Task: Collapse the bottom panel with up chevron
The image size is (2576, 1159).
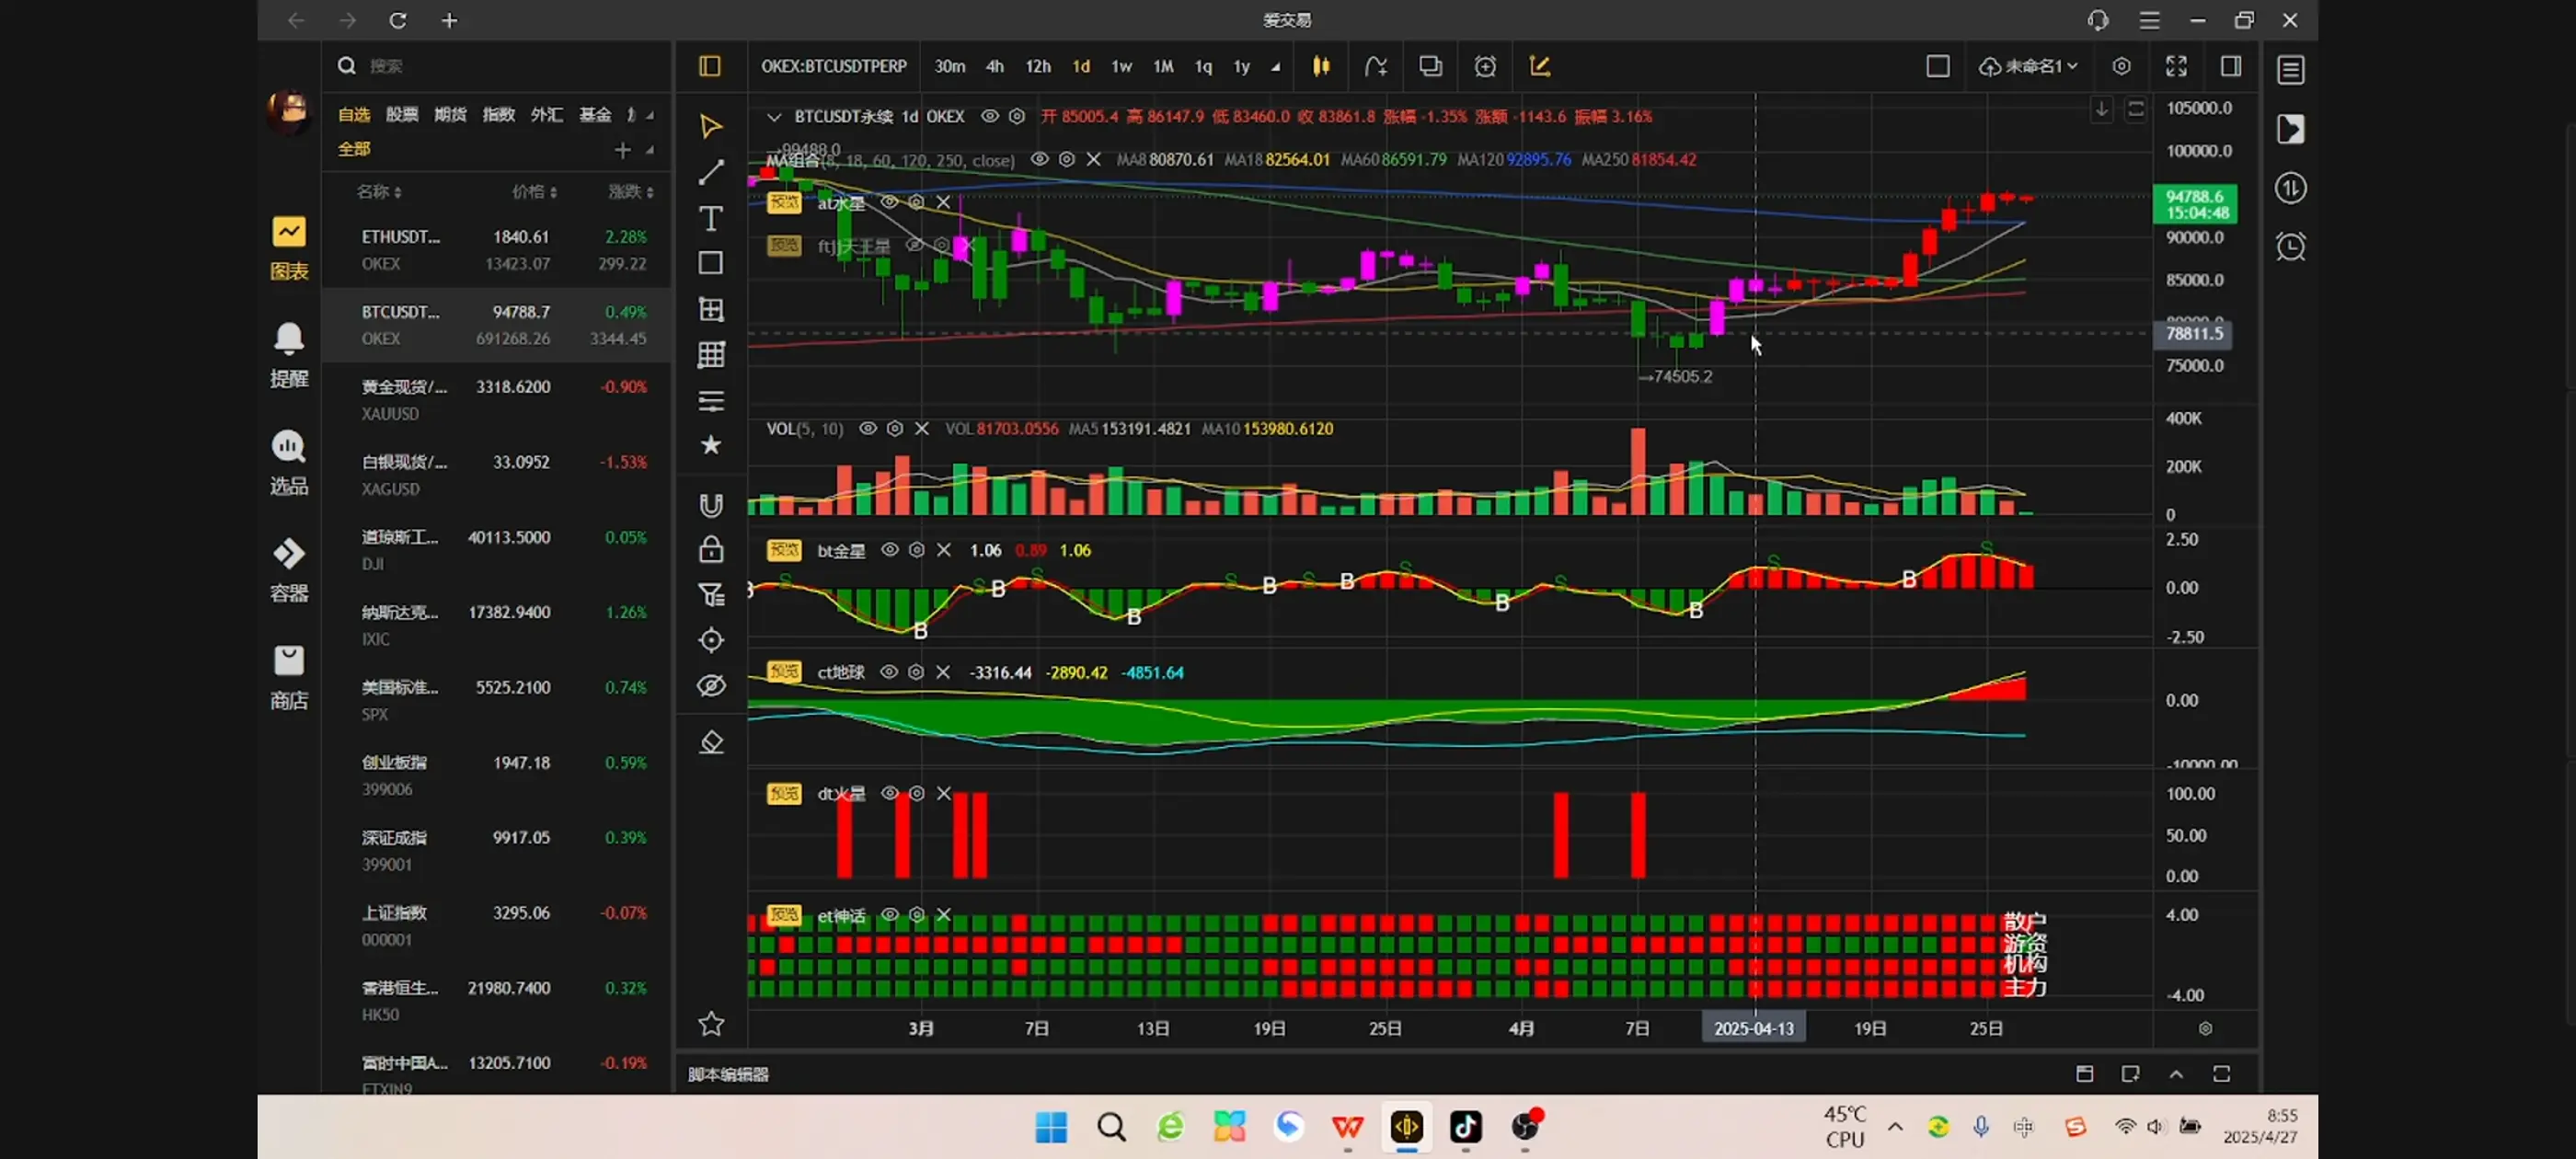Action: pyautogui.click(x=2176, y=1074)
